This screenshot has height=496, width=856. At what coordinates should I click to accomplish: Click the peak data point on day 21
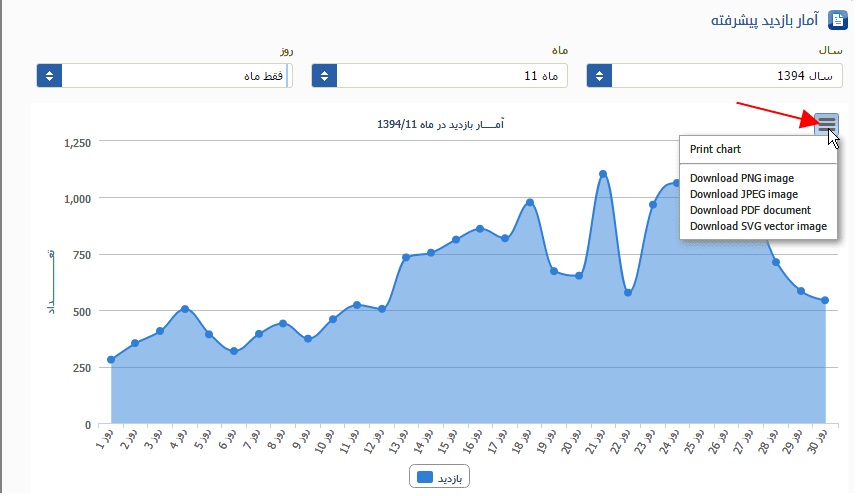[x=603, y=174]
